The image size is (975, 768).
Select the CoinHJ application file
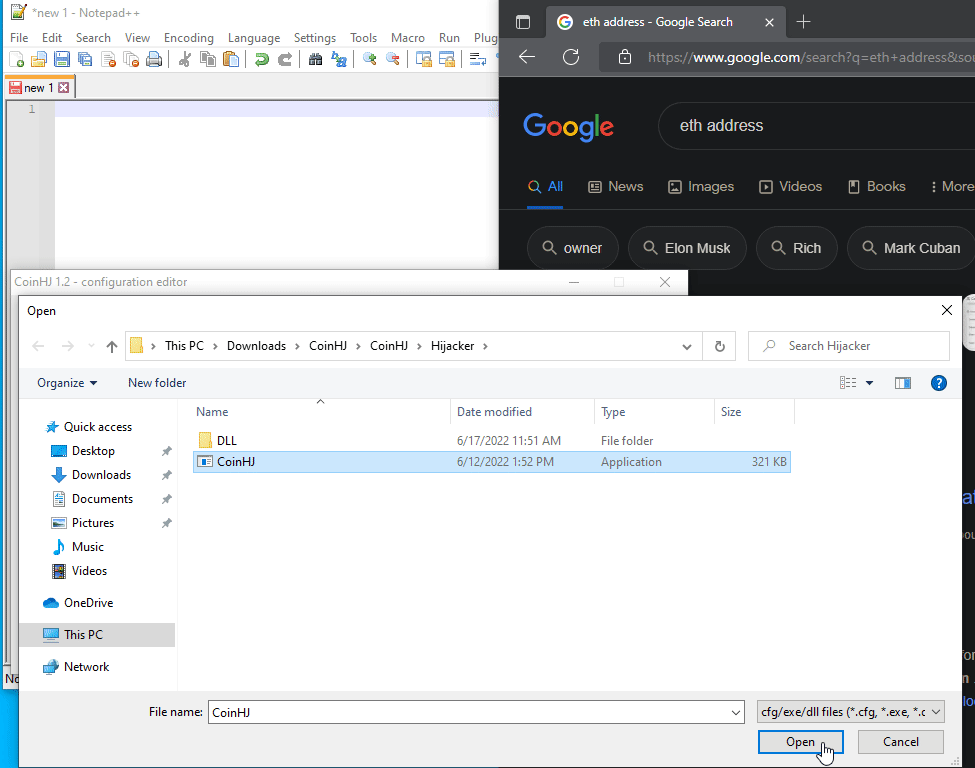(492, 462)
